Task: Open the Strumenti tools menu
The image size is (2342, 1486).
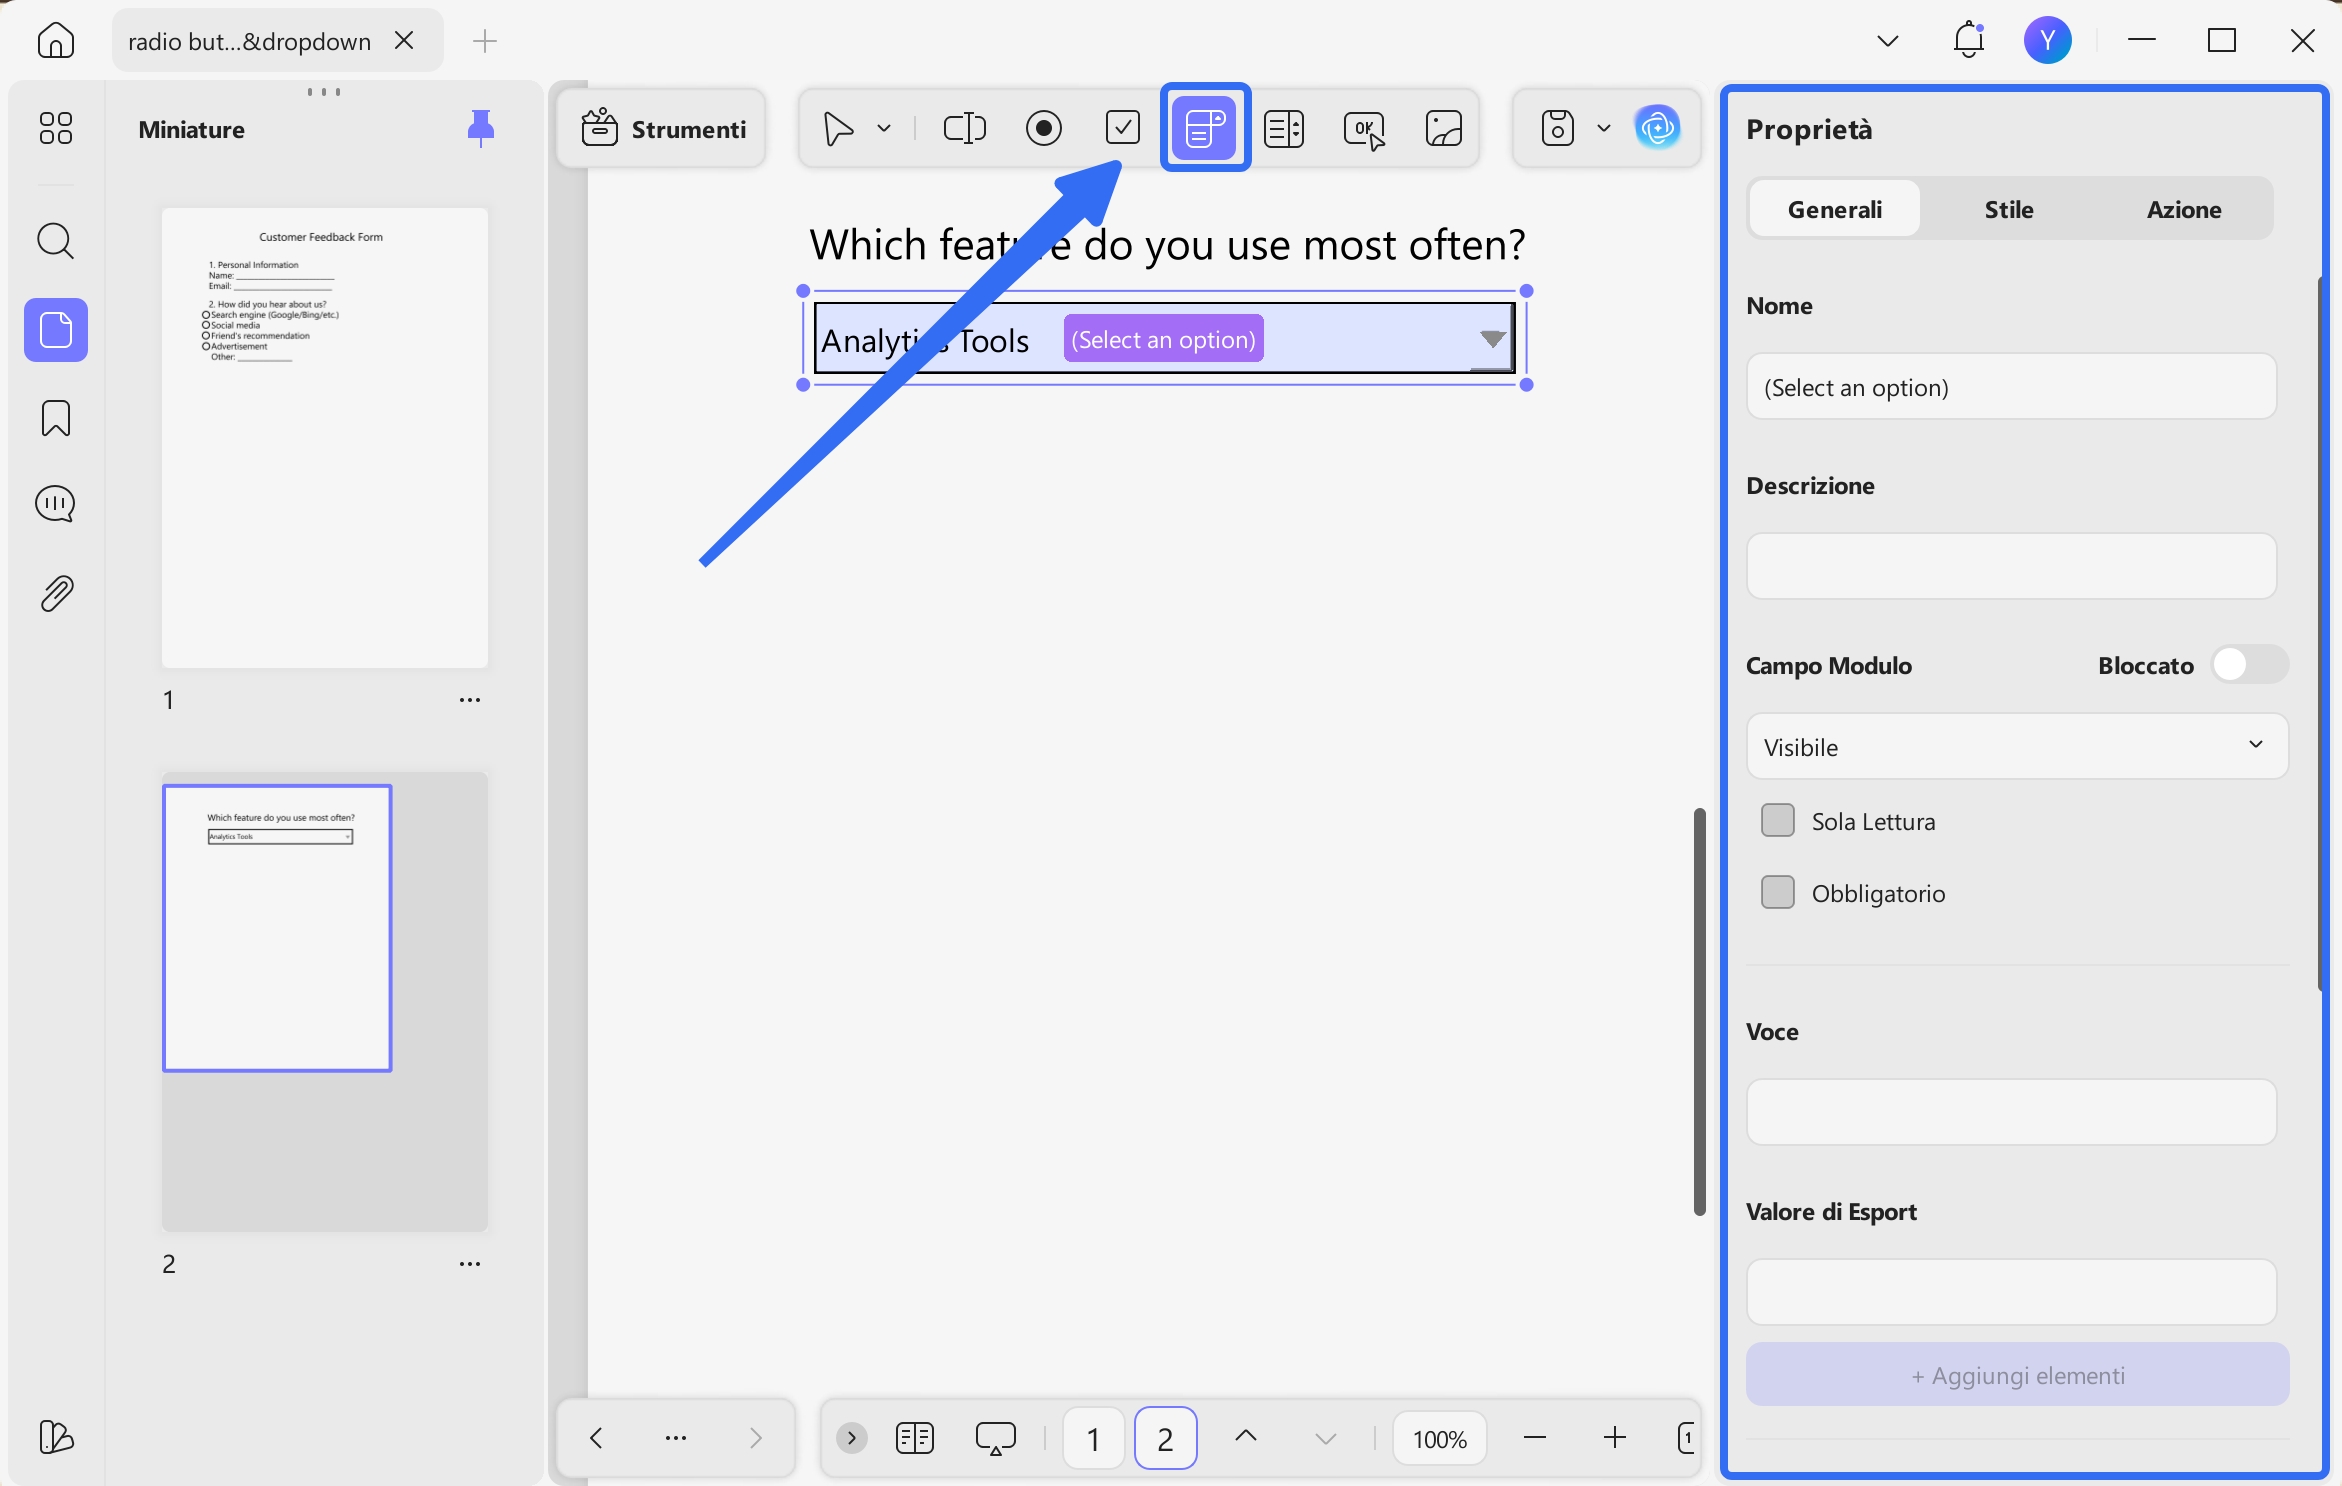Action: coord(662,128)
